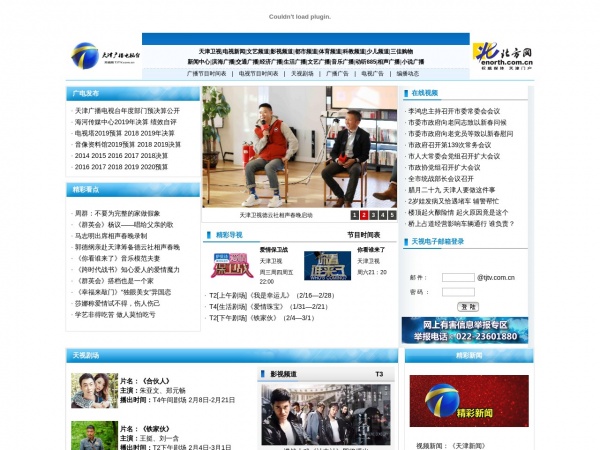The height and width of the screenshot is (450, 600).
Task: Open the 合伙人 drama poster thumbnail
Action: pos(95,391)
